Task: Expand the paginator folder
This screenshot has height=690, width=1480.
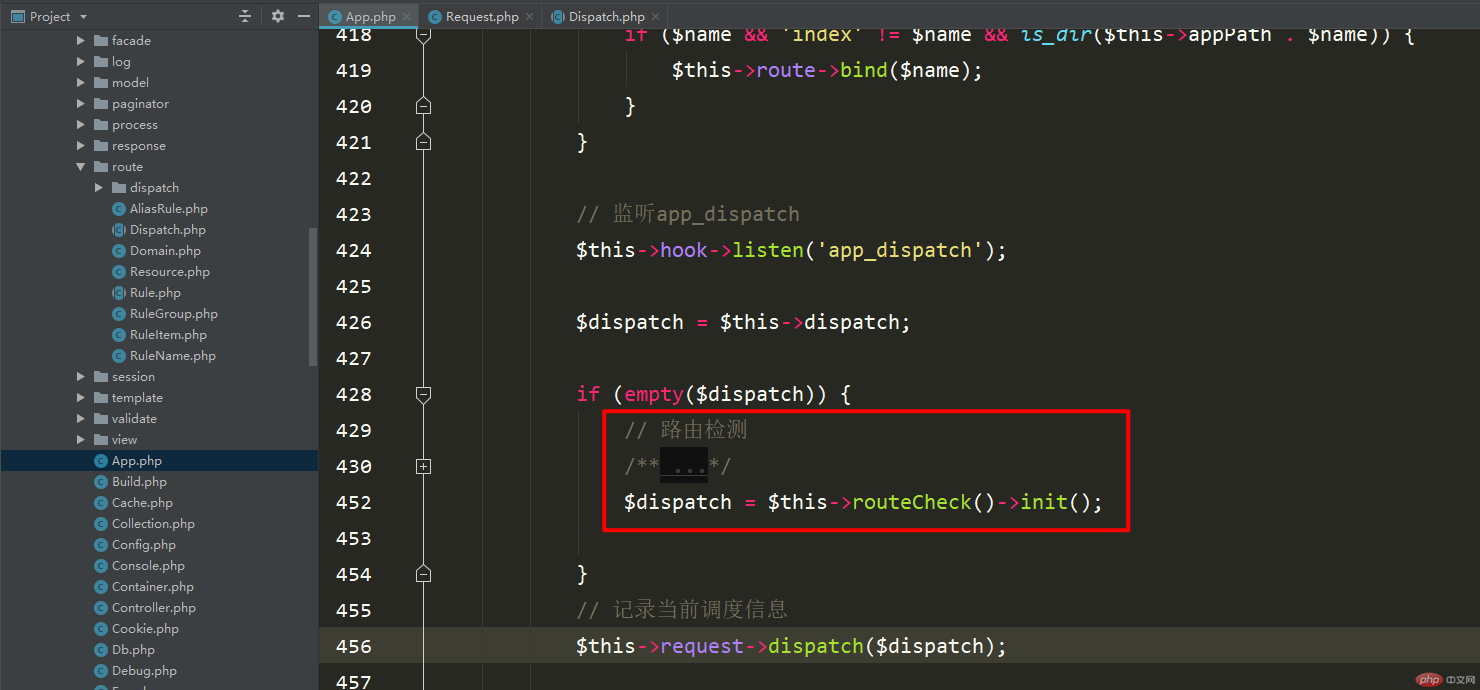Action: pos(81,104)
